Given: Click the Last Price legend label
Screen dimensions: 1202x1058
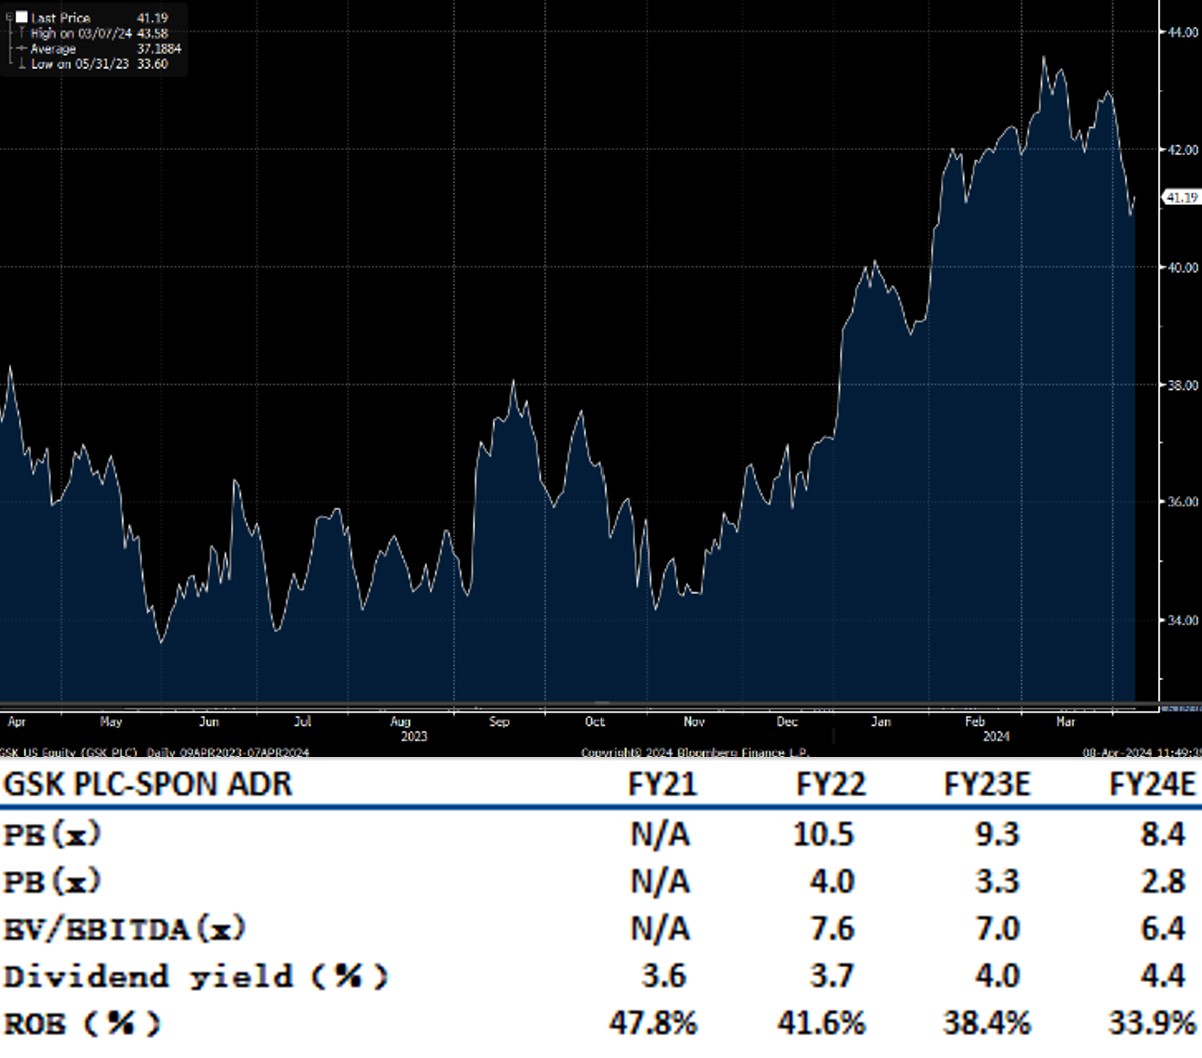Looking at the screenshot, I should (60, 17).
